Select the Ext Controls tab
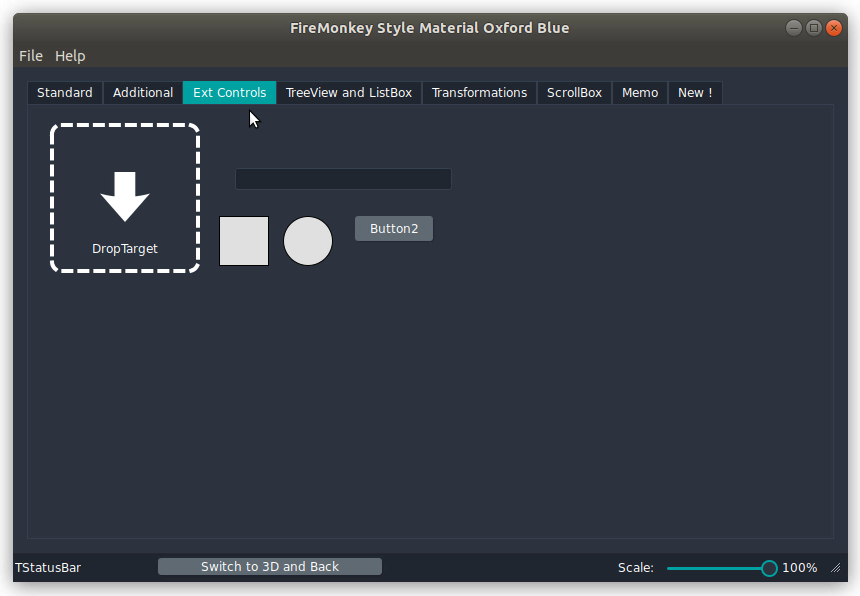 point(230,93)
